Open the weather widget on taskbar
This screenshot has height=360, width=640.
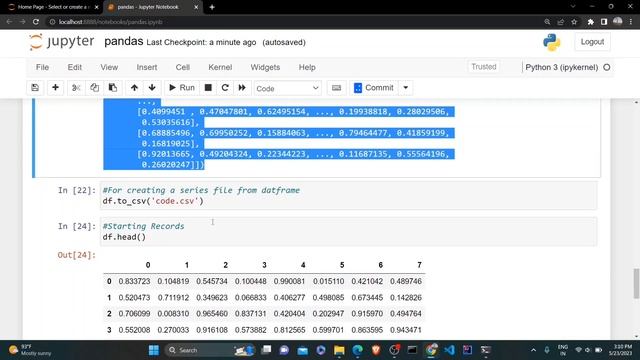[31, 350]
